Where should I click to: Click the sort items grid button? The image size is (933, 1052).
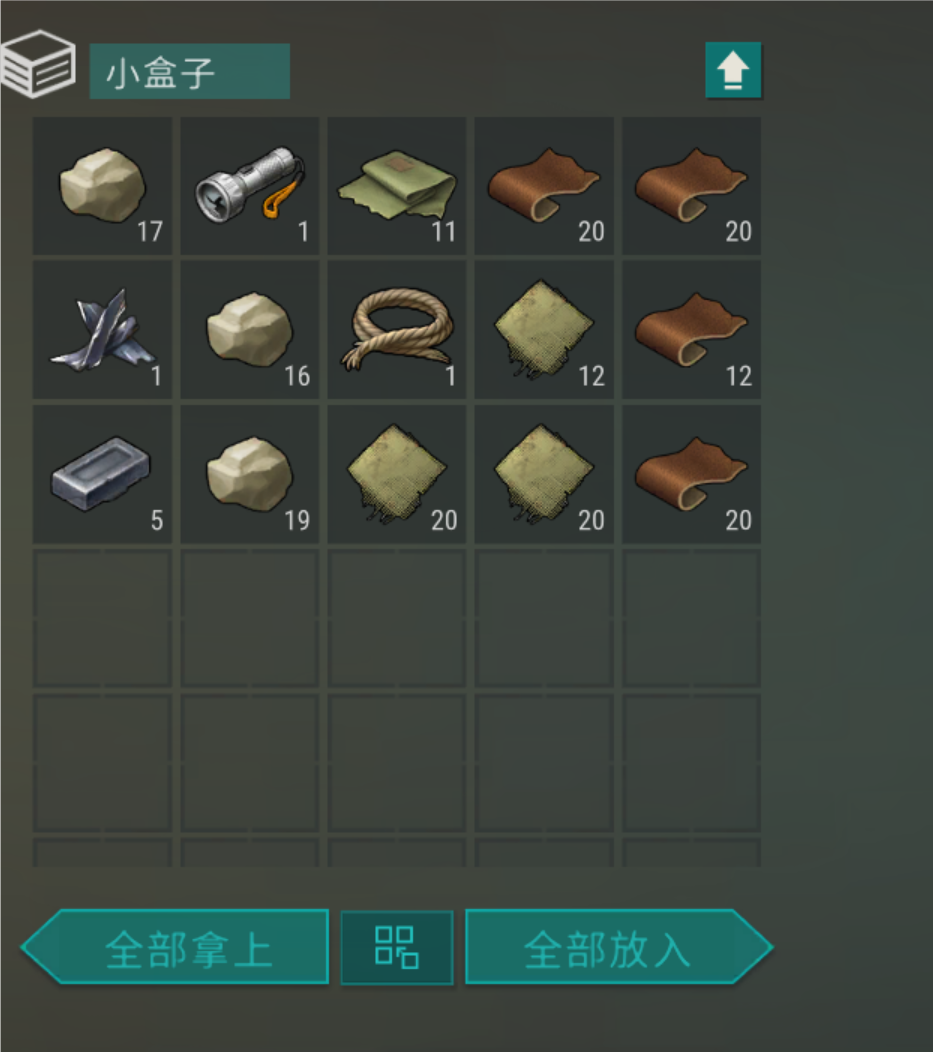tap(396, 947)
